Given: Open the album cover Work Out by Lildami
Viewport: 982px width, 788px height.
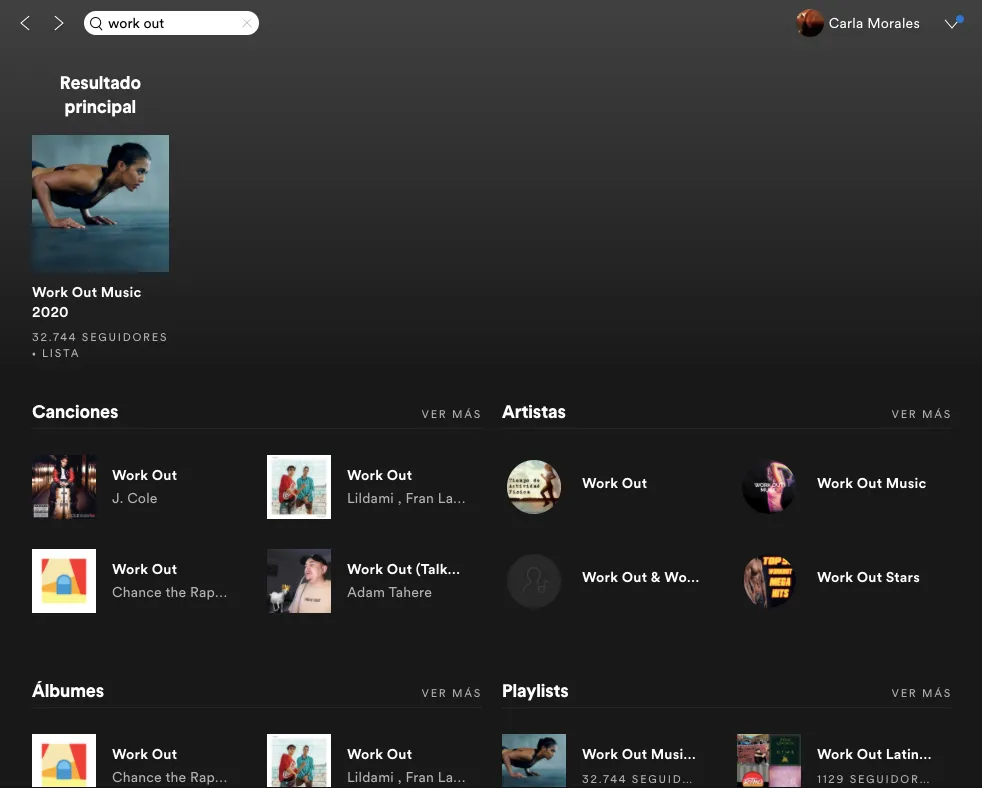Looking at the screenshot, I should (299, 760).
